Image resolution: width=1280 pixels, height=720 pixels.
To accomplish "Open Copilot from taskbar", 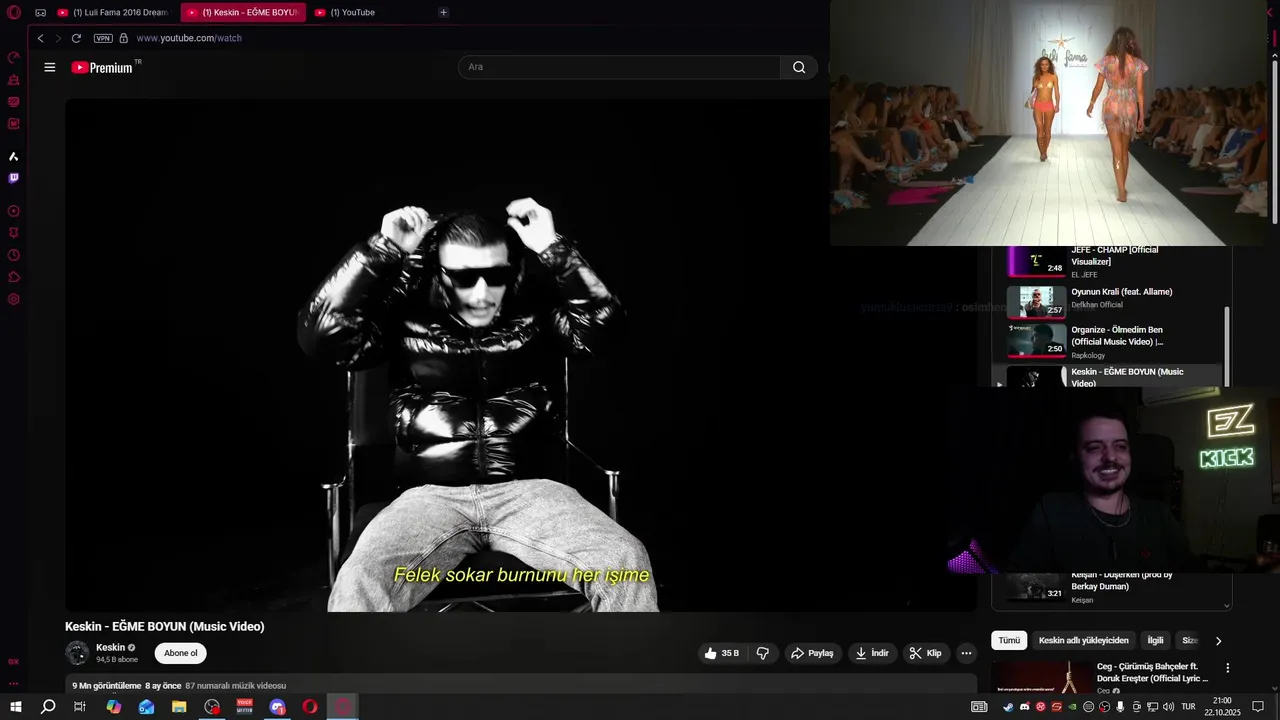I will pos(114,707).
